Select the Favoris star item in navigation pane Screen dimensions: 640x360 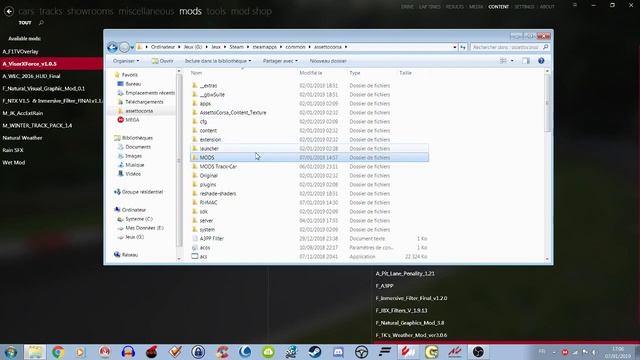127,75
